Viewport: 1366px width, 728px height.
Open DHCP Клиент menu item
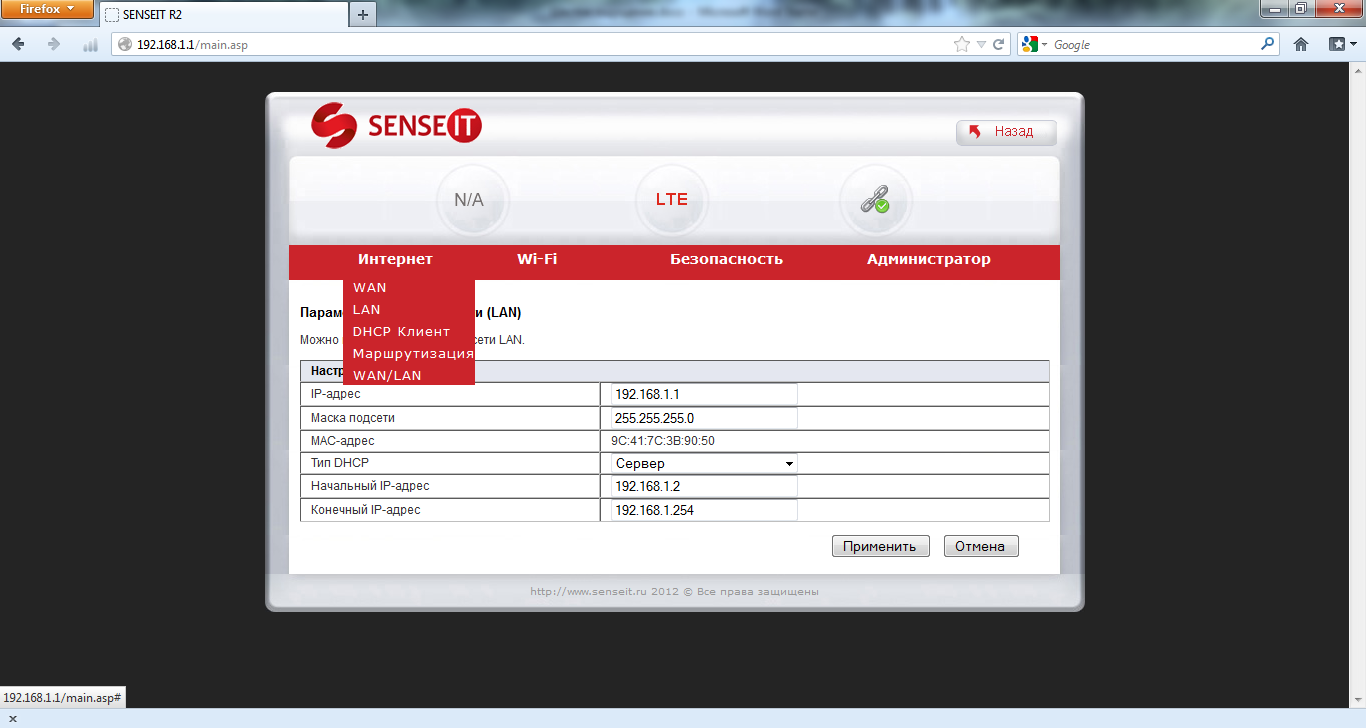tap(401, 332)
